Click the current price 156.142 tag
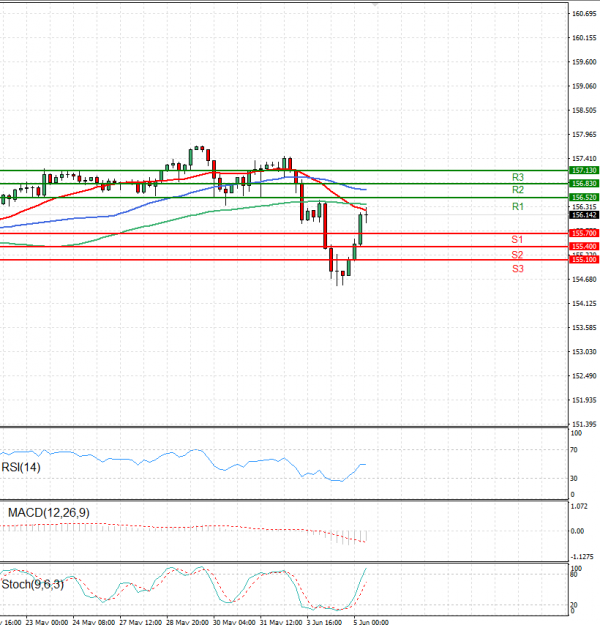The height and width of the screenshot is (625, 600). tap(584, 215)
